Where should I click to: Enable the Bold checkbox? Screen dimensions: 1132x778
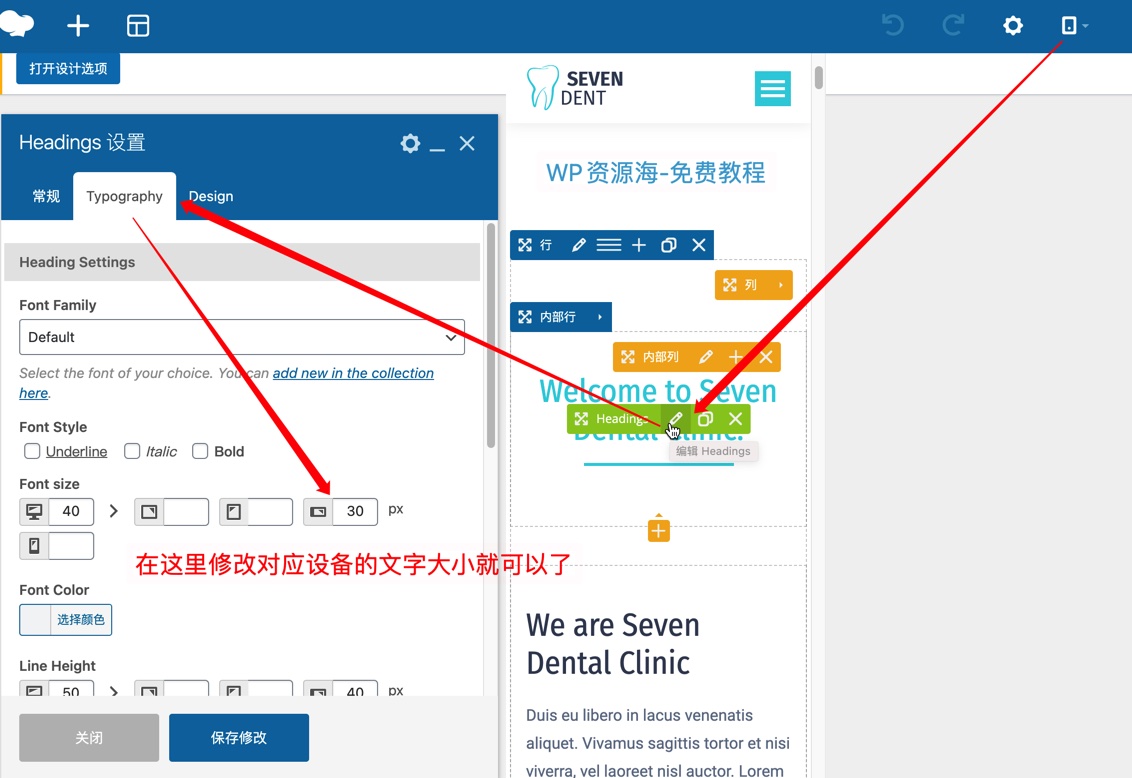(x=200, y=451)
